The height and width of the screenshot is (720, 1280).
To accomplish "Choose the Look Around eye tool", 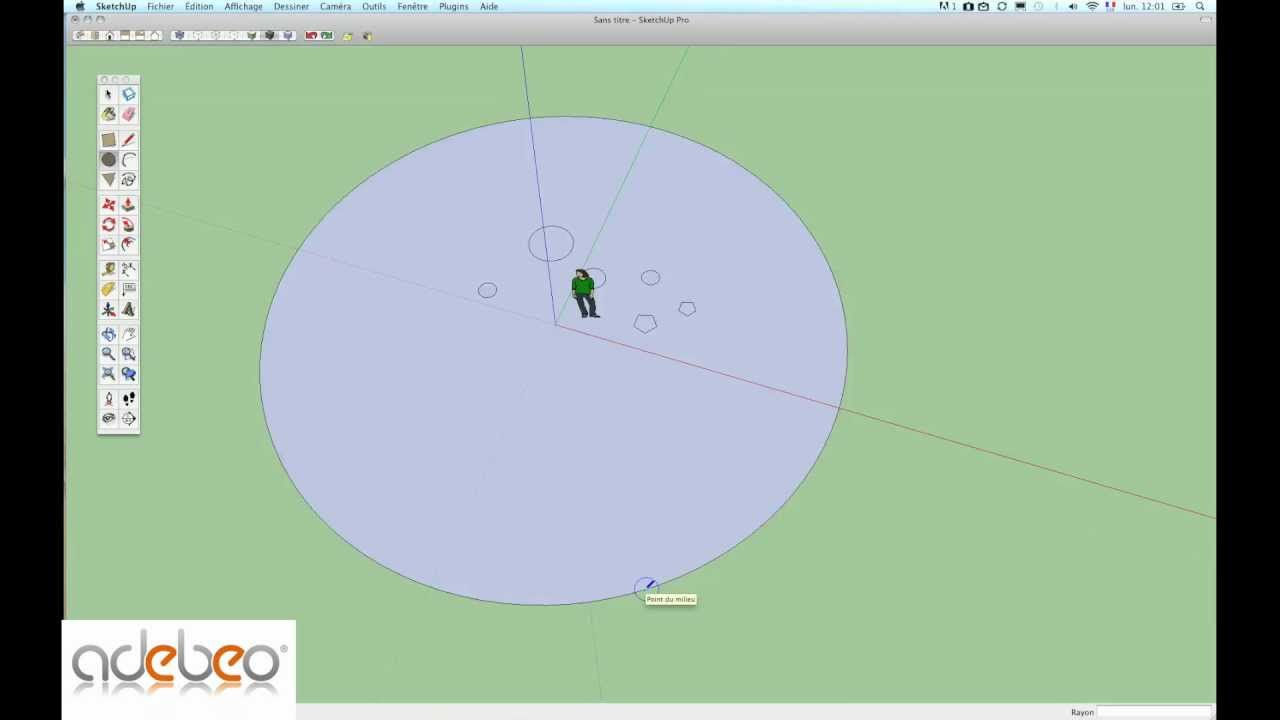I will coord(108,419).
